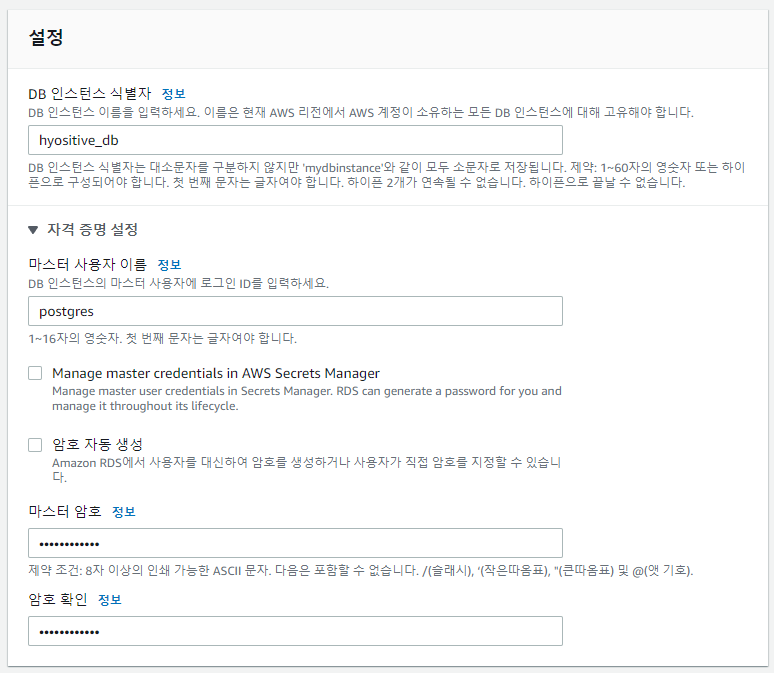Click the 마스터 사용자 이름 label

pos(87,265)
